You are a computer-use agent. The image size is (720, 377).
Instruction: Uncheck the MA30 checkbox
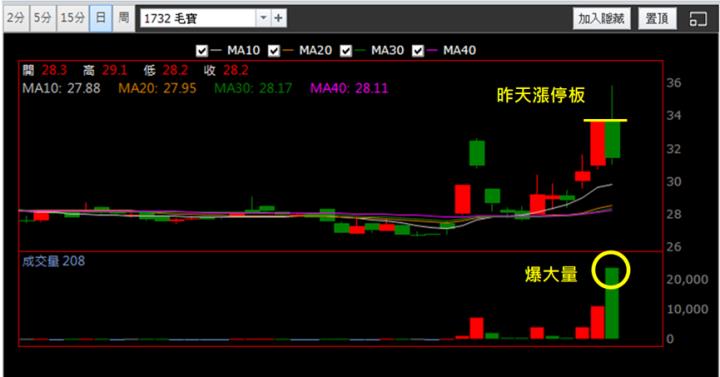tap(345, 51)
